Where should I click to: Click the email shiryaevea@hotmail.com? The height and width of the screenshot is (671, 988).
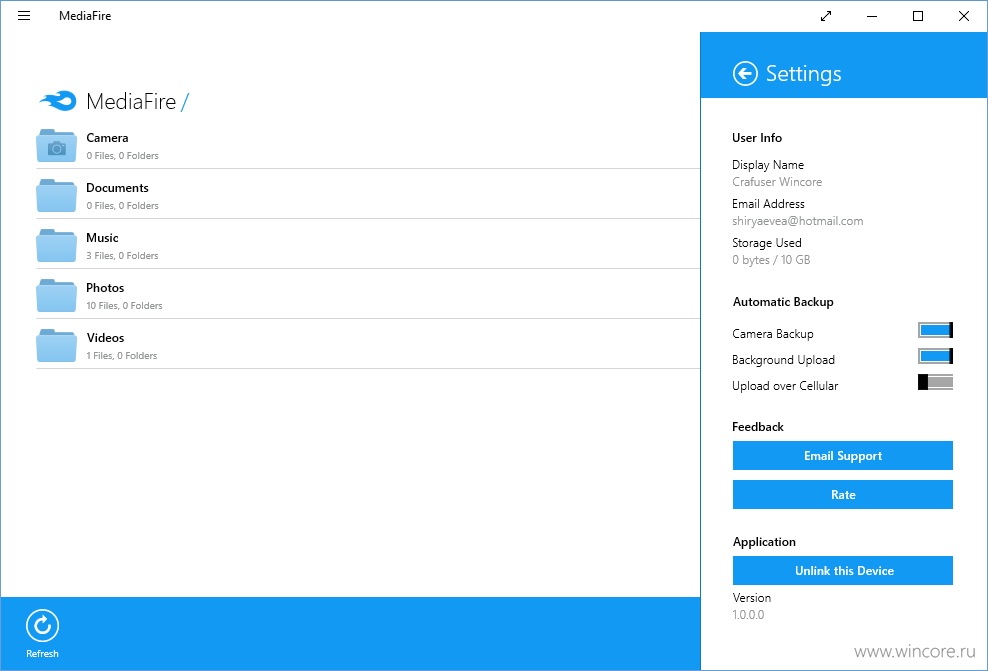pos(798,221)
